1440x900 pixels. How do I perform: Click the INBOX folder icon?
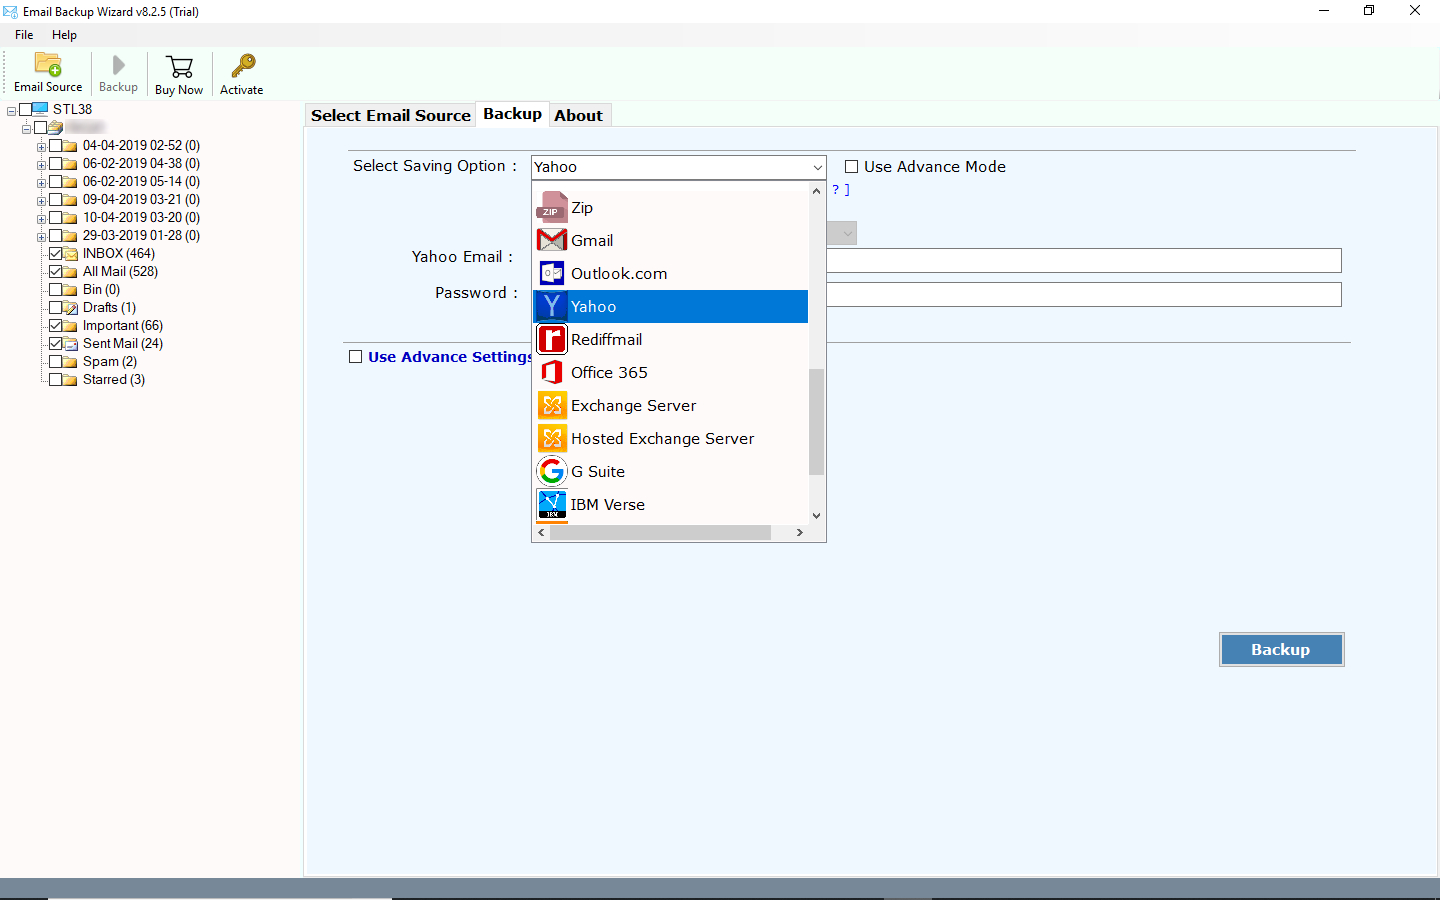71,254
